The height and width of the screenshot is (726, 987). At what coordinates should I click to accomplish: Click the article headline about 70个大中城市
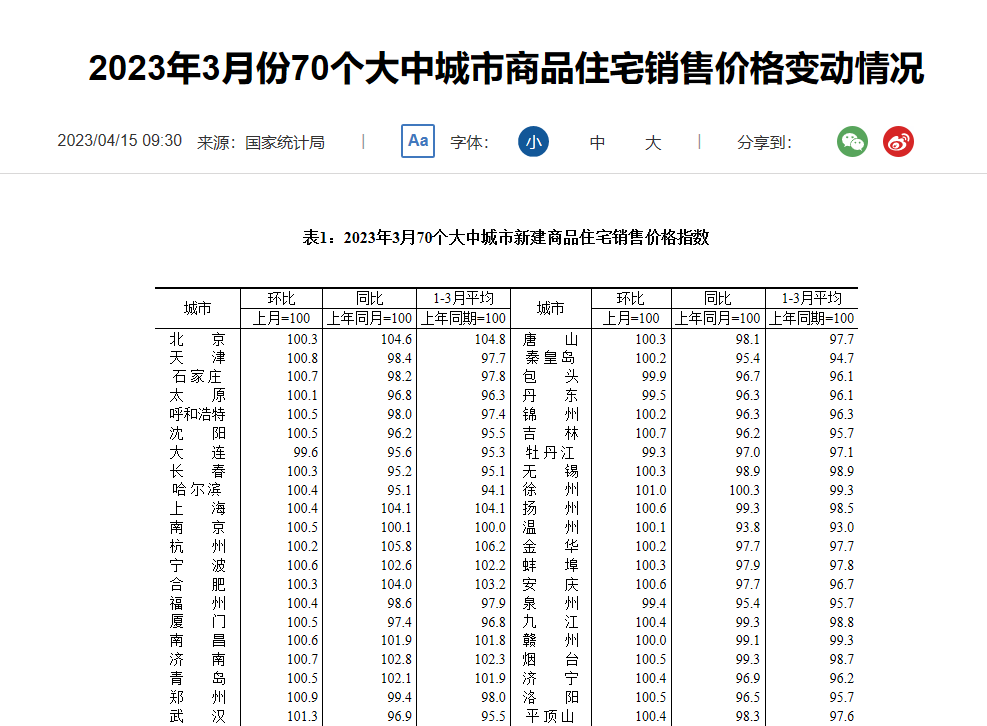tap(506, 69)
